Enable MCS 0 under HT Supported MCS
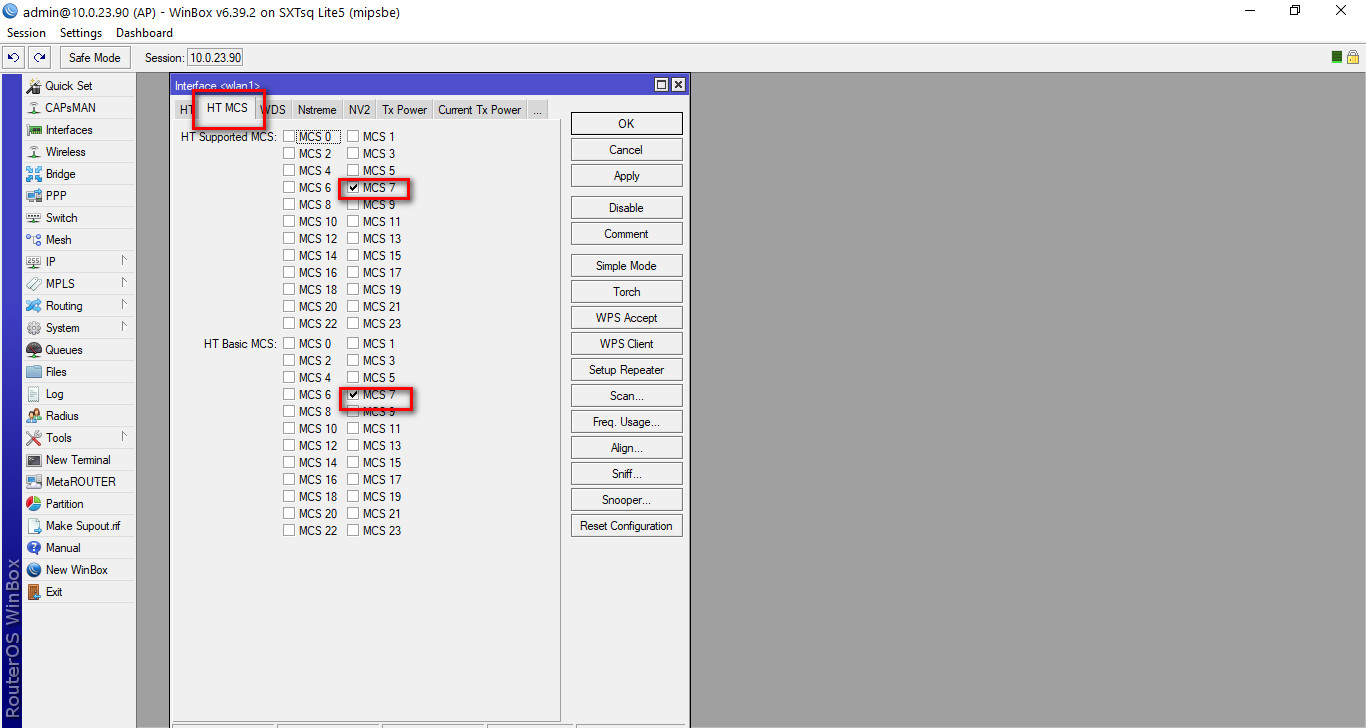The height and width of the screenshot is (728, 1366). [289, 137]
